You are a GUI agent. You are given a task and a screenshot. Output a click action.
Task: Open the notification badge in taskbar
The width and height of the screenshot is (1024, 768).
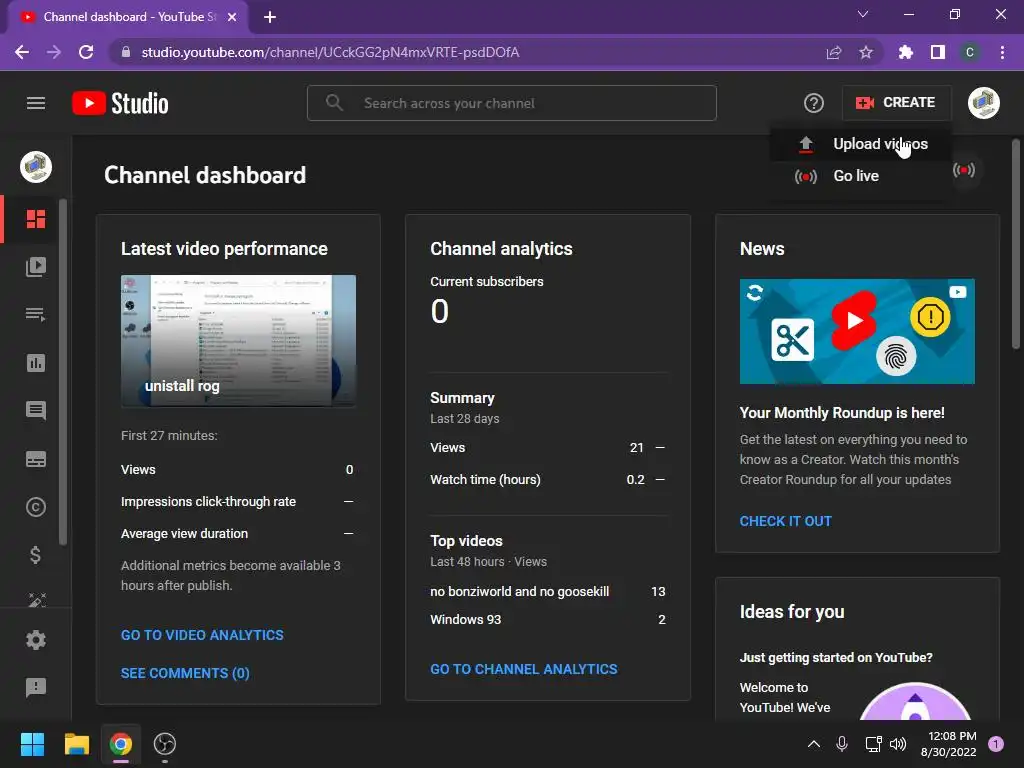click(x=995, y=744)
